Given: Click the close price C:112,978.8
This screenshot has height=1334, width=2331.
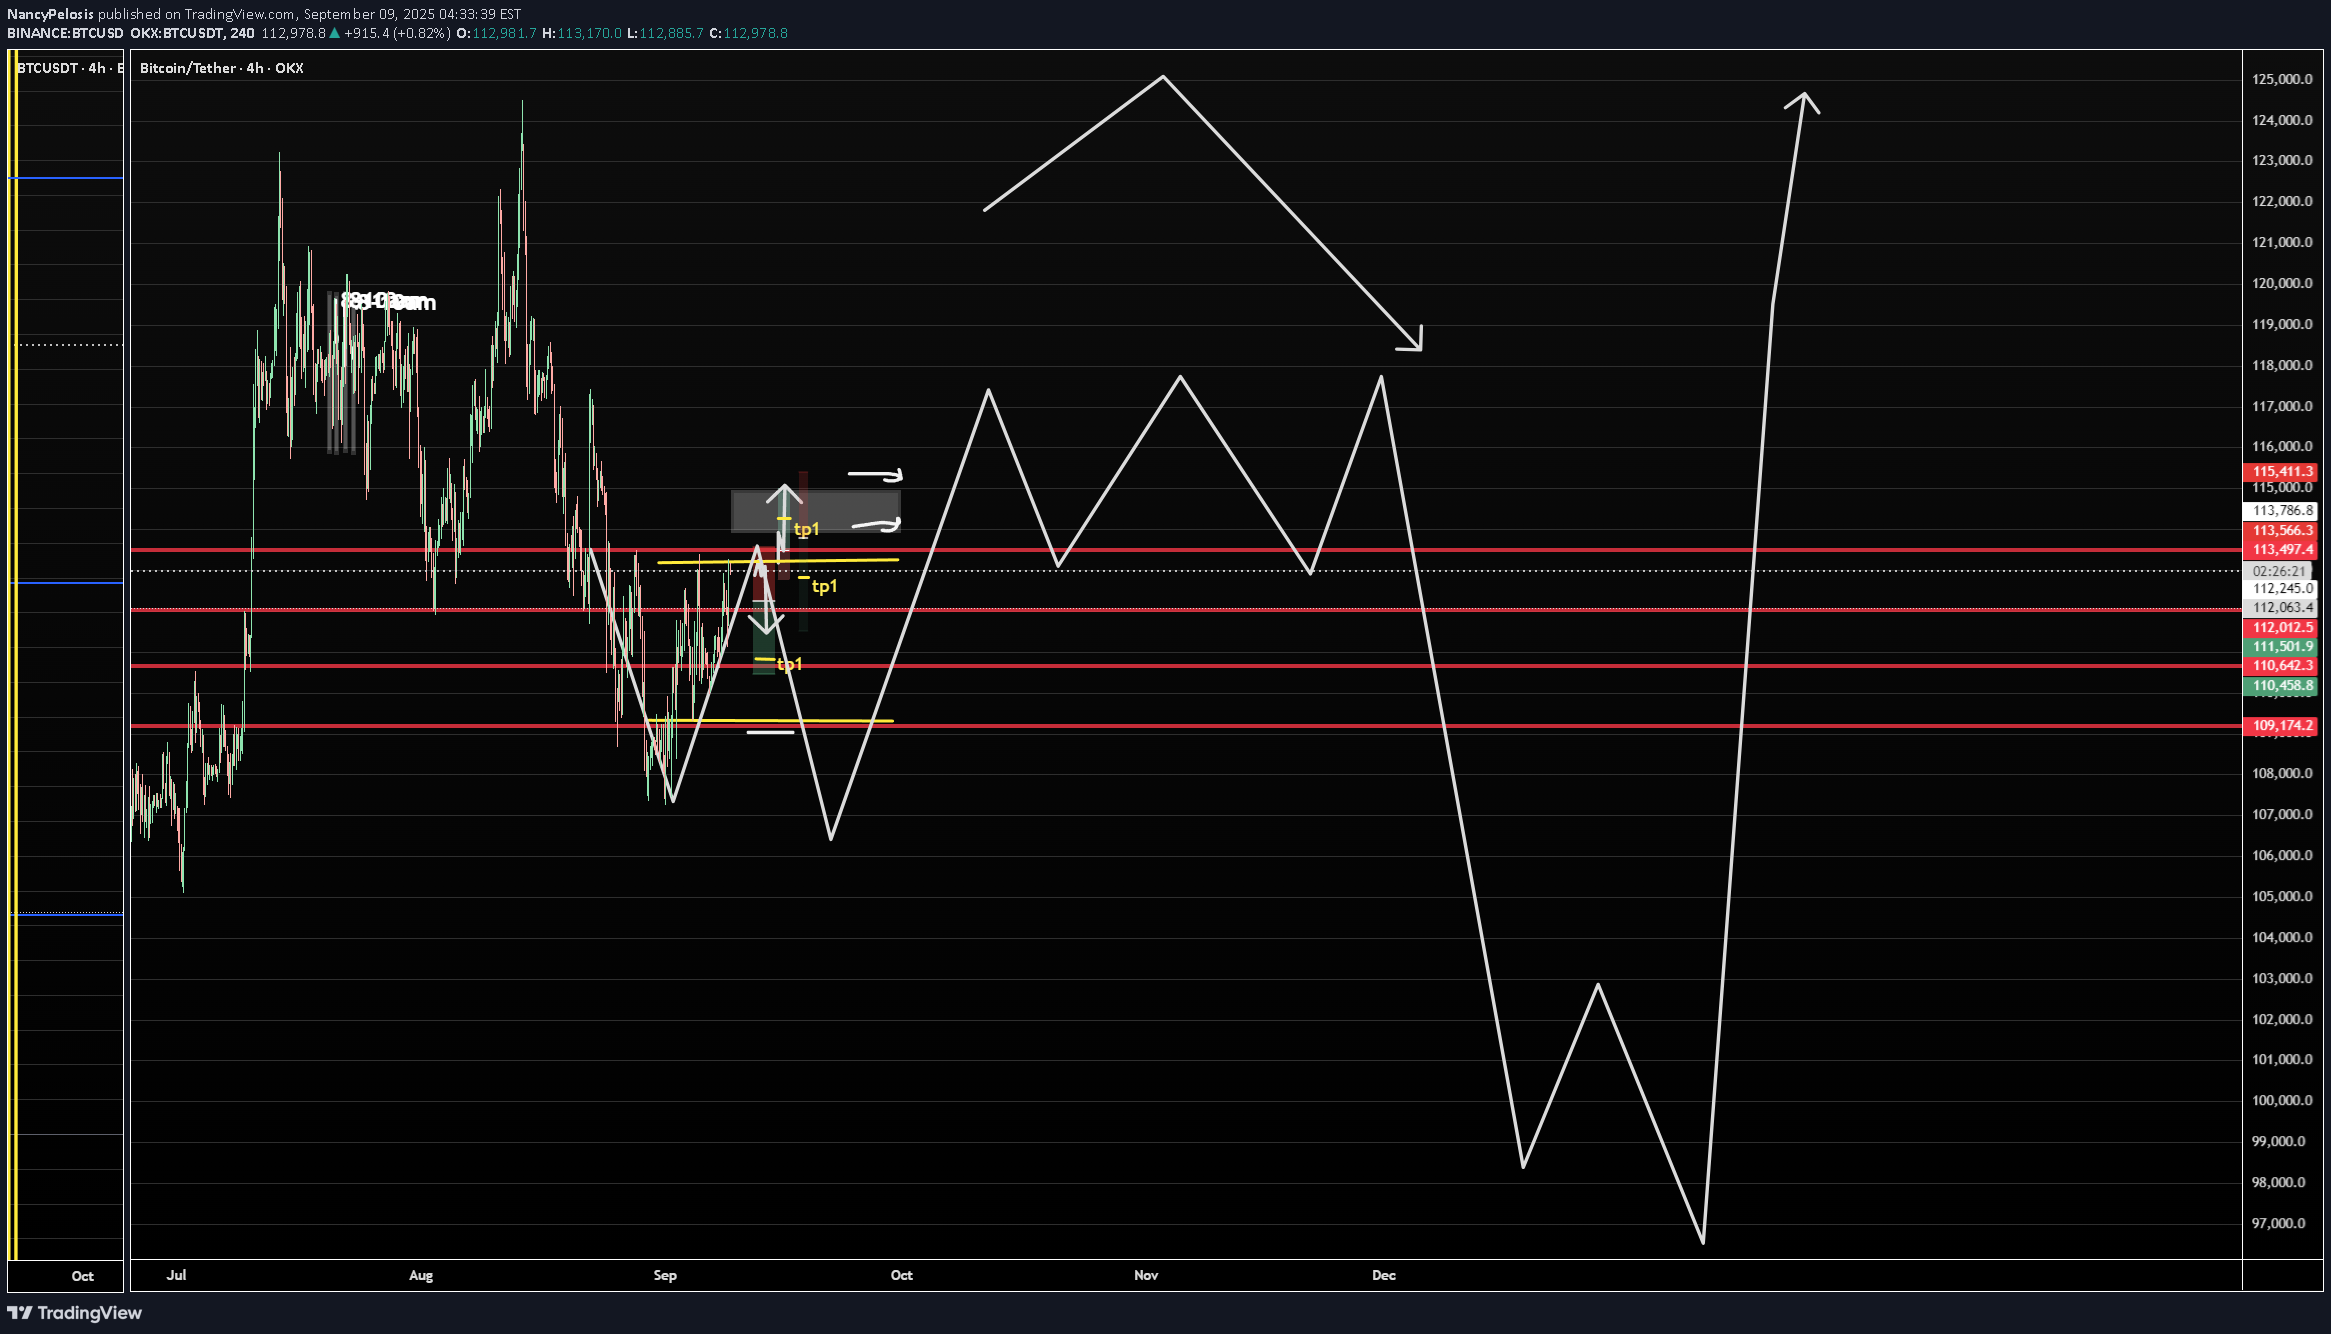Looking at the screenshot, I should (x=748, y=33).
